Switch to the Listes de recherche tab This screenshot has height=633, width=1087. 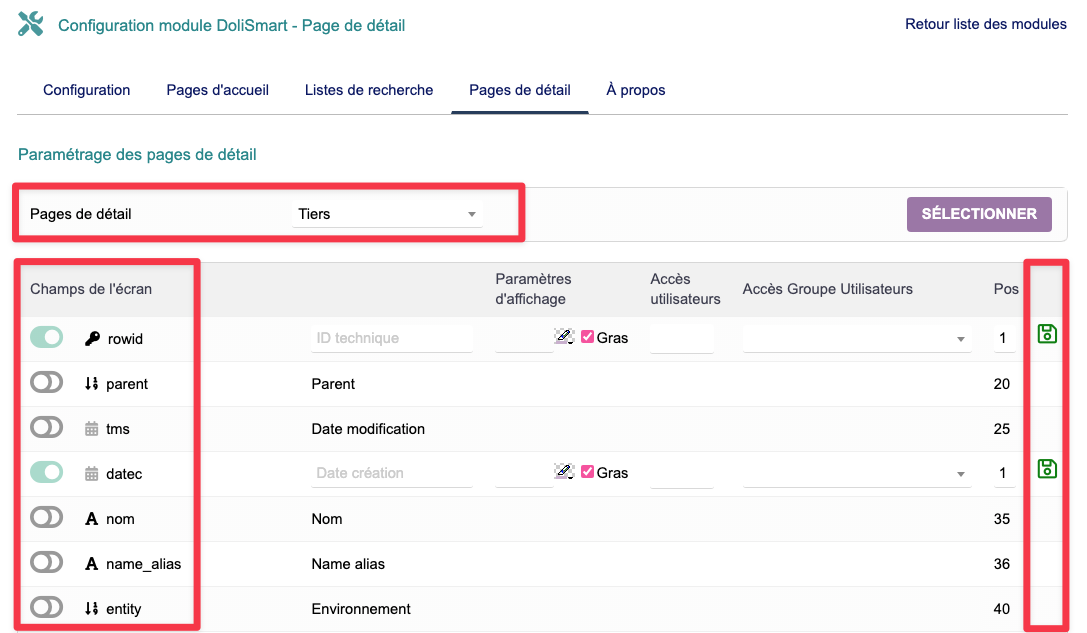(369, 90)
